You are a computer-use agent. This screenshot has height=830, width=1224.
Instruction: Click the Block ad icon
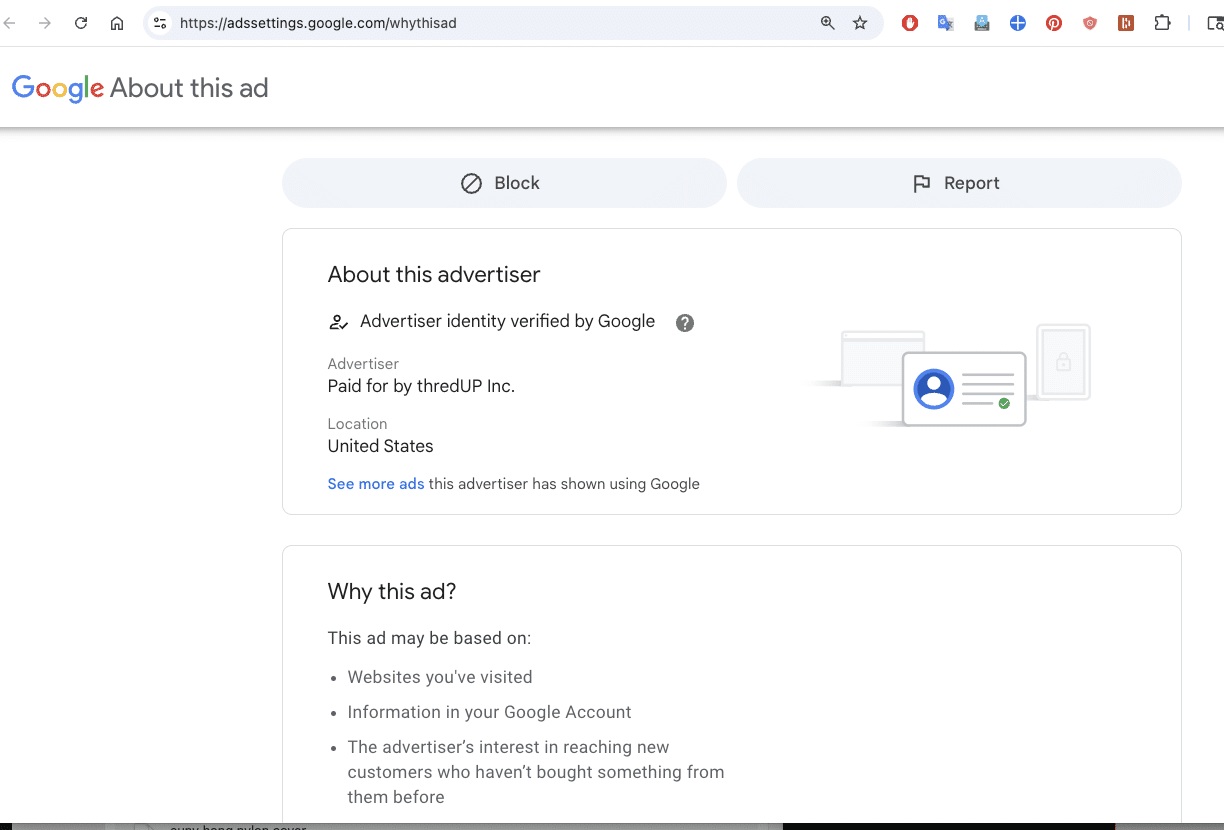[470, 183]
